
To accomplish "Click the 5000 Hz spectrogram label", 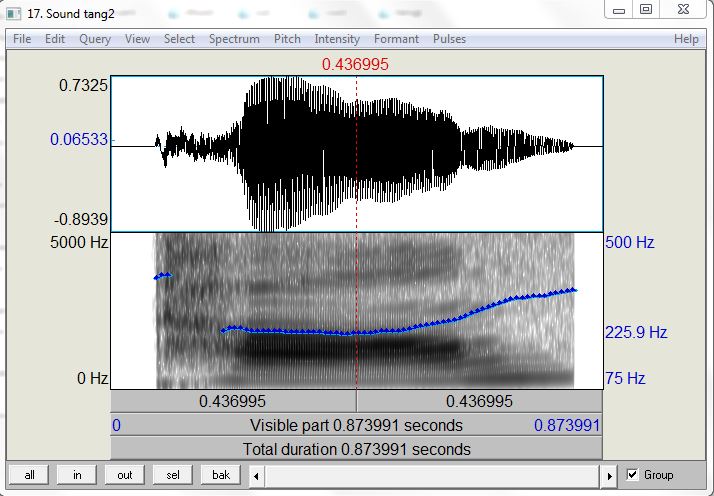I will tap(79, 242).
